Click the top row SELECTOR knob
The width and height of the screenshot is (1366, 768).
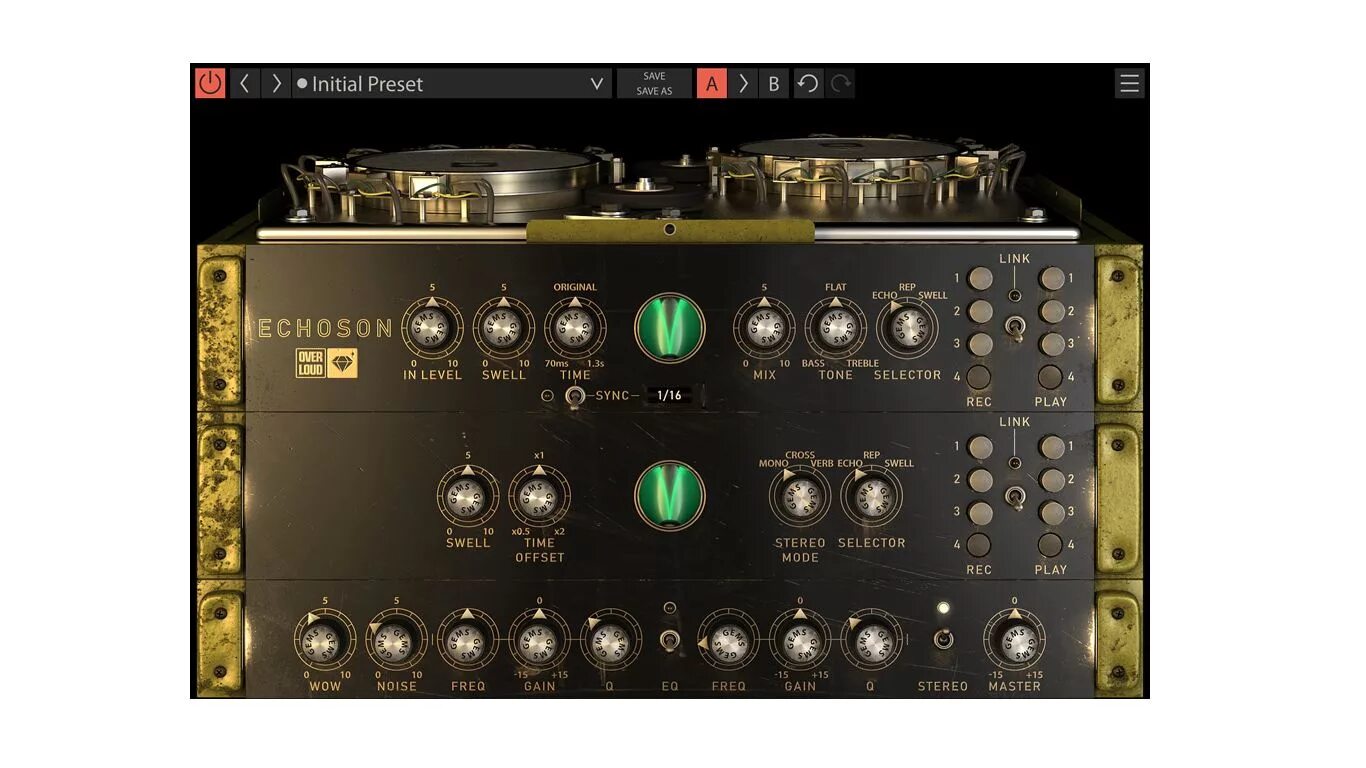tap(907, 328)
